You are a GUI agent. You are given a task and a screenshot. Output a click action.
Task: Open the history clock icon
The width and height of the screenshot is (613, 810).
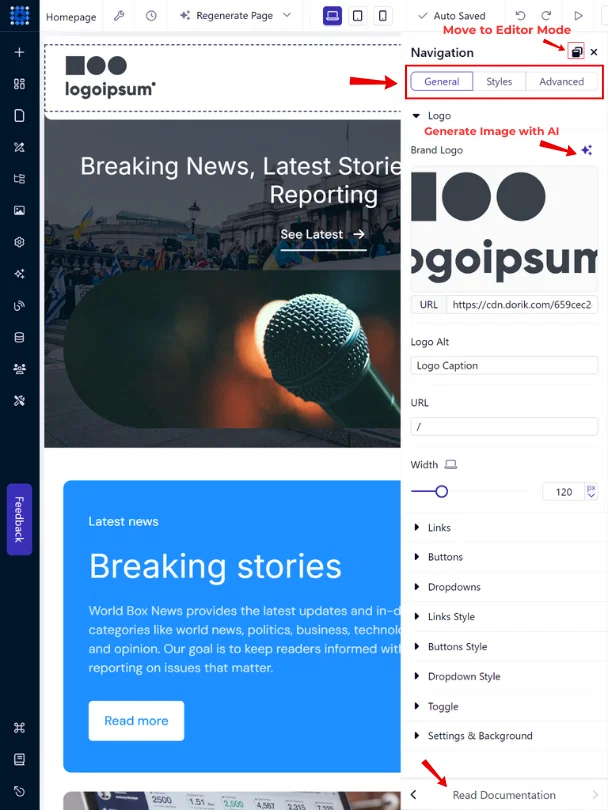click(x=151, y=16)
